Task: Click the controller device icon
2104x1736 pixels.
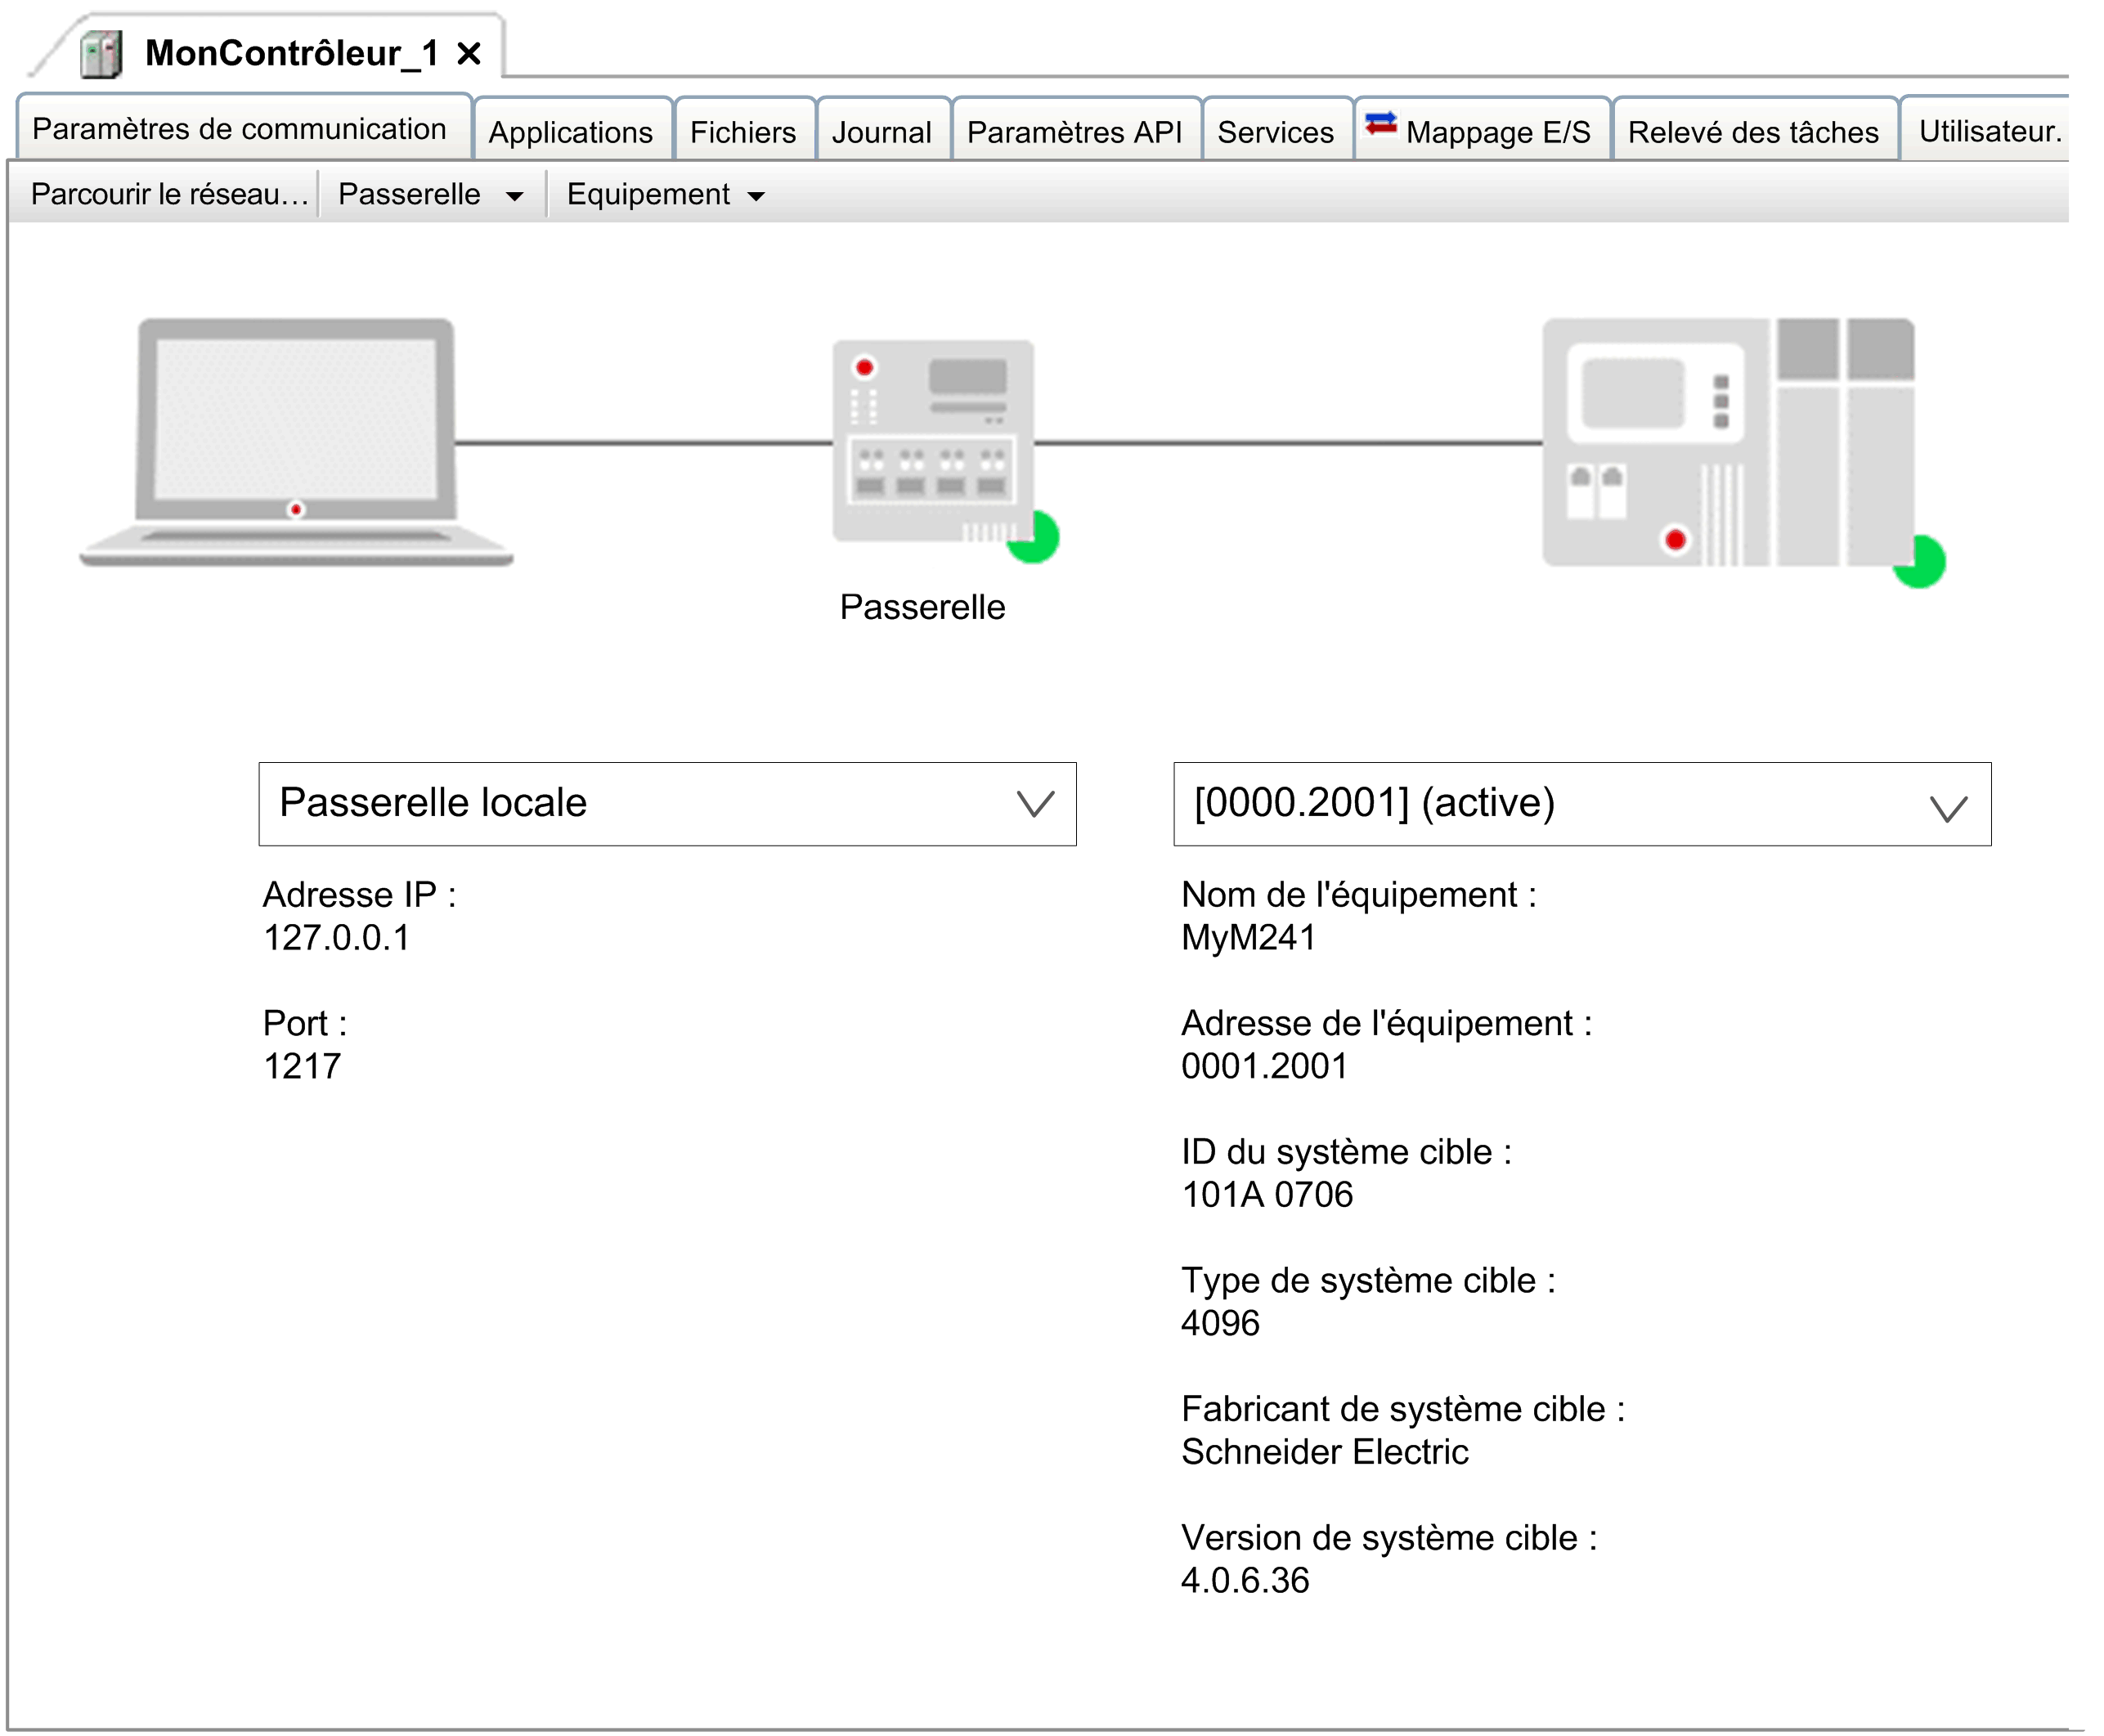Action: pos(1727,442)
